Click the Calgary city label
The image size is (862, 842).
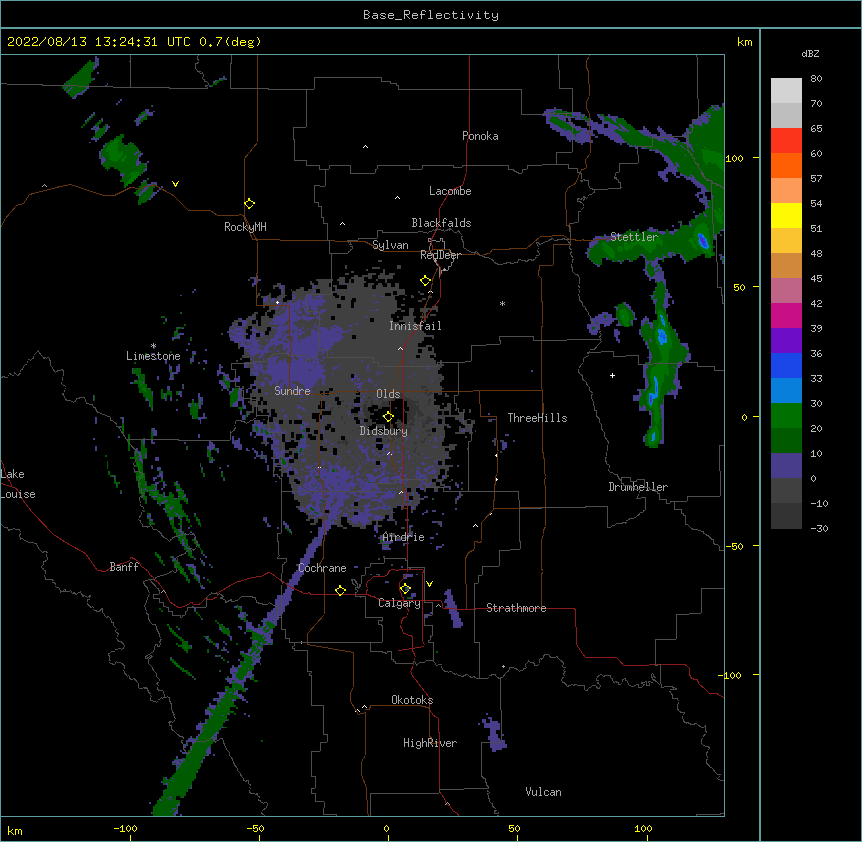point(399,603)
